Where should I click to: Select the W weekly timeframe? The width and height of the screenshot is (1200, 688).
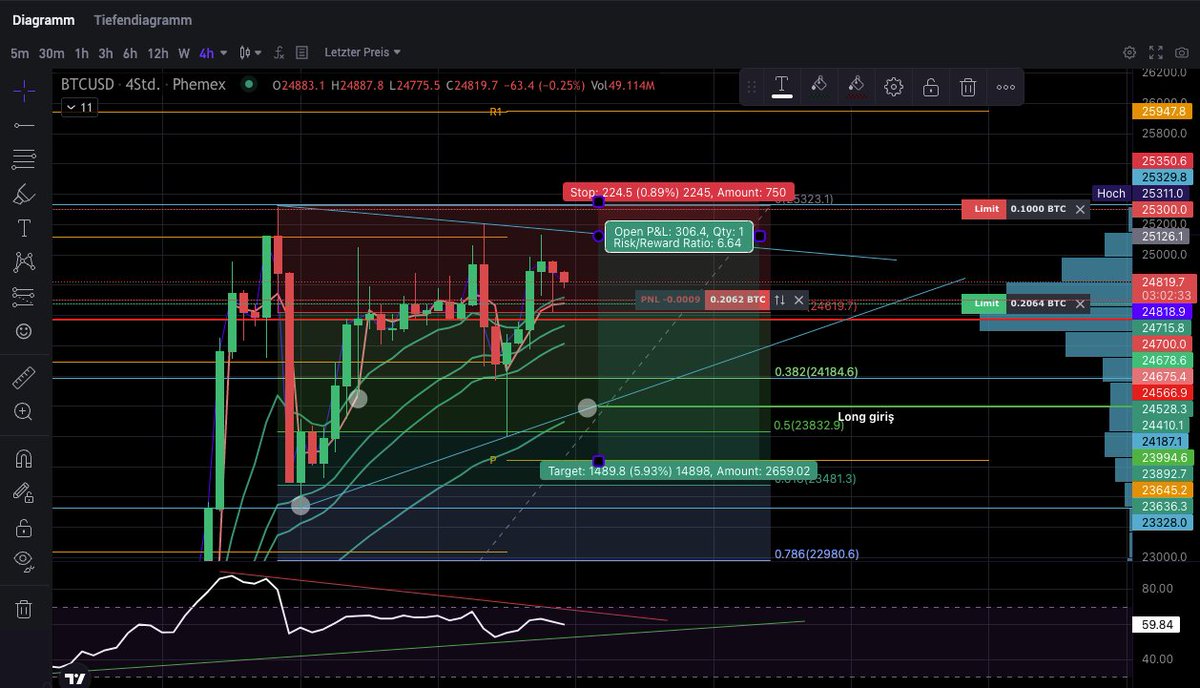coord(184,53)
